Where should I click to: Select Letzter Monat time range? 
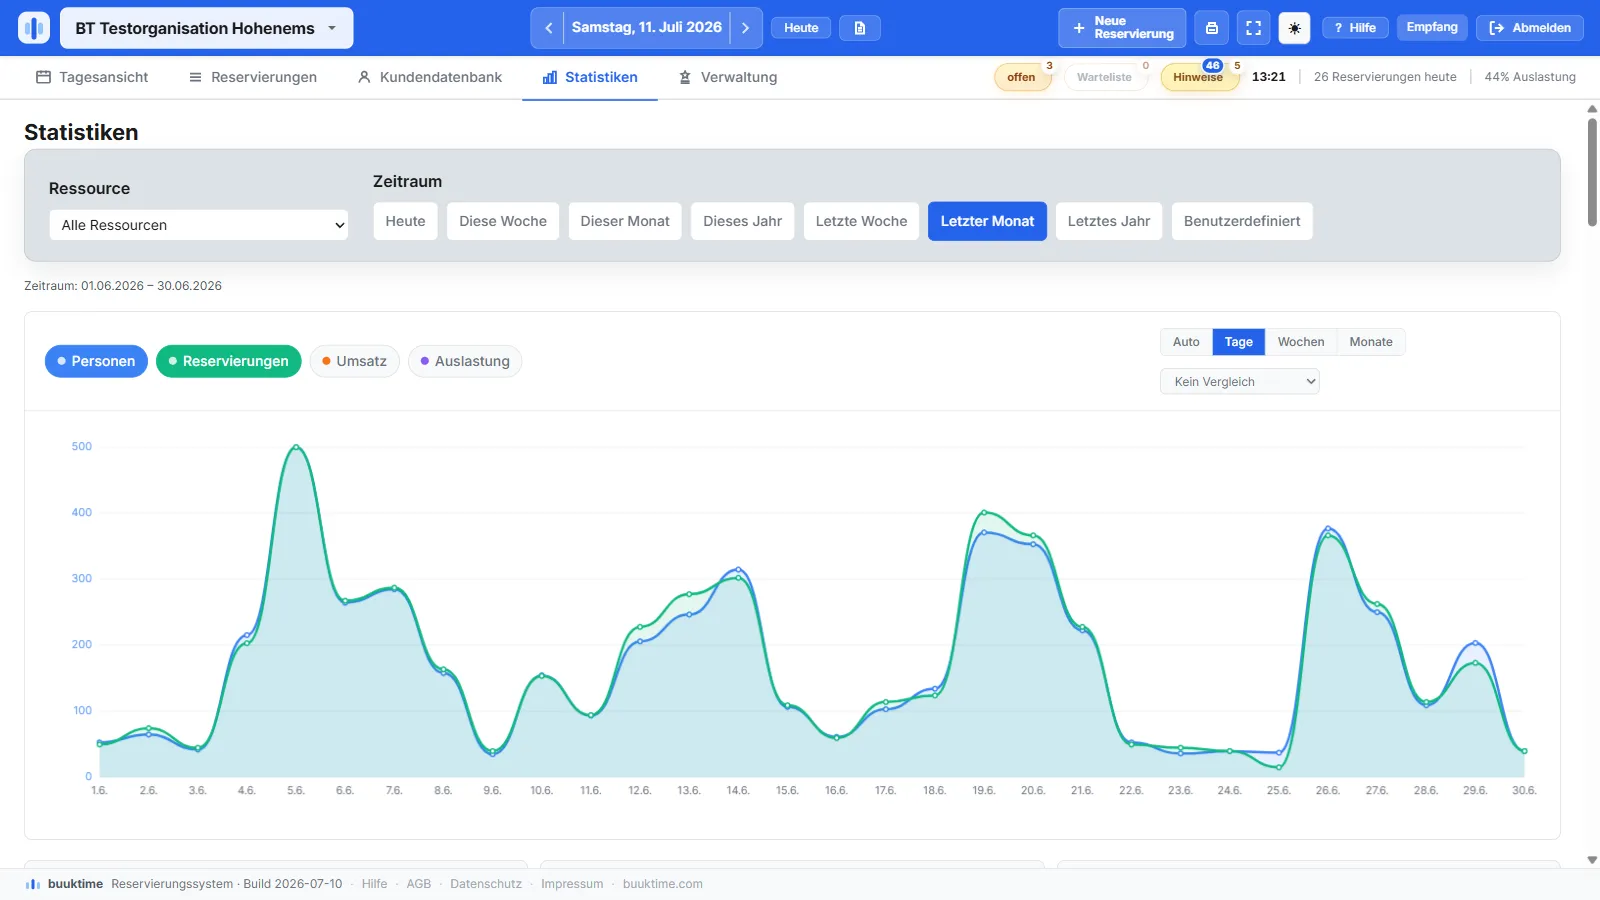(x=987, y=221)
